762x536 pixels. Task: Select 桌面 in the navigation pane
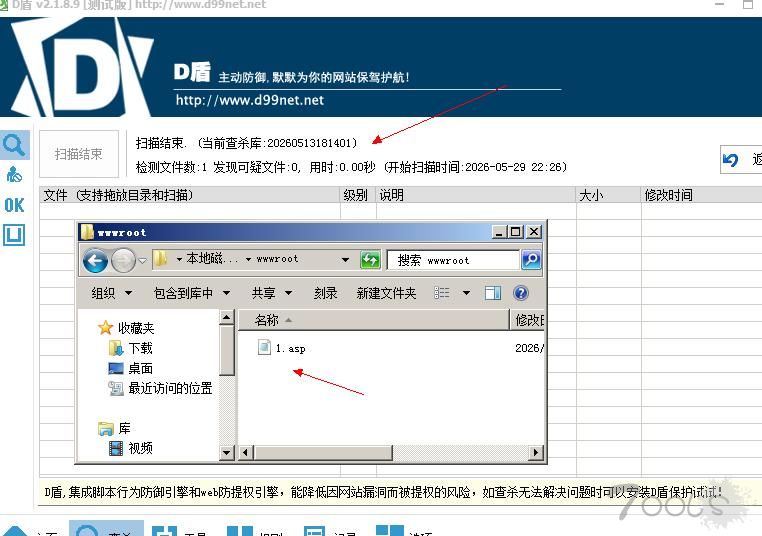pyautogui.click(x=140, y=368)
